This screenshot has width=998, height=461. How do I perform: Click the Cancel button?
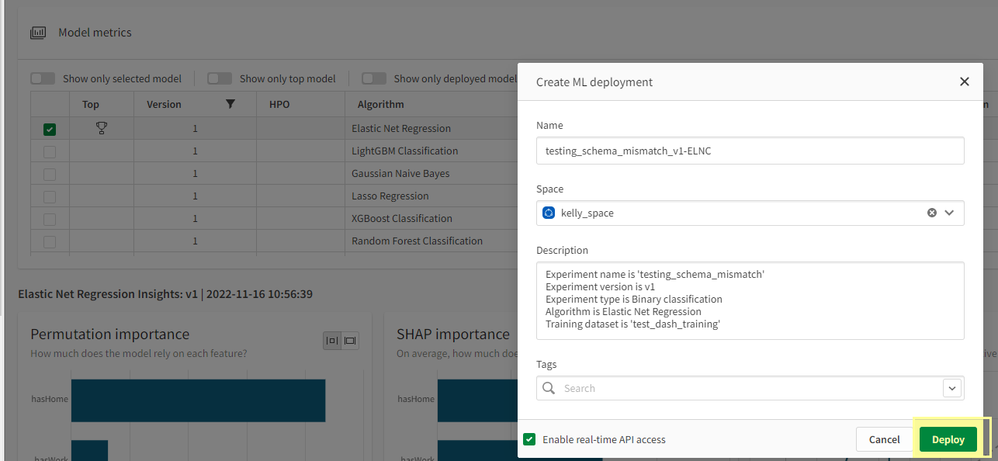pos(884,439)
